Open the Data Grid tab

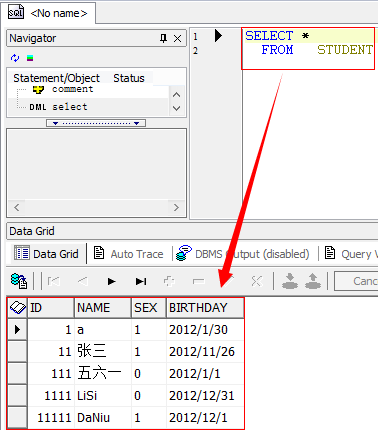(x=46, y=254)
